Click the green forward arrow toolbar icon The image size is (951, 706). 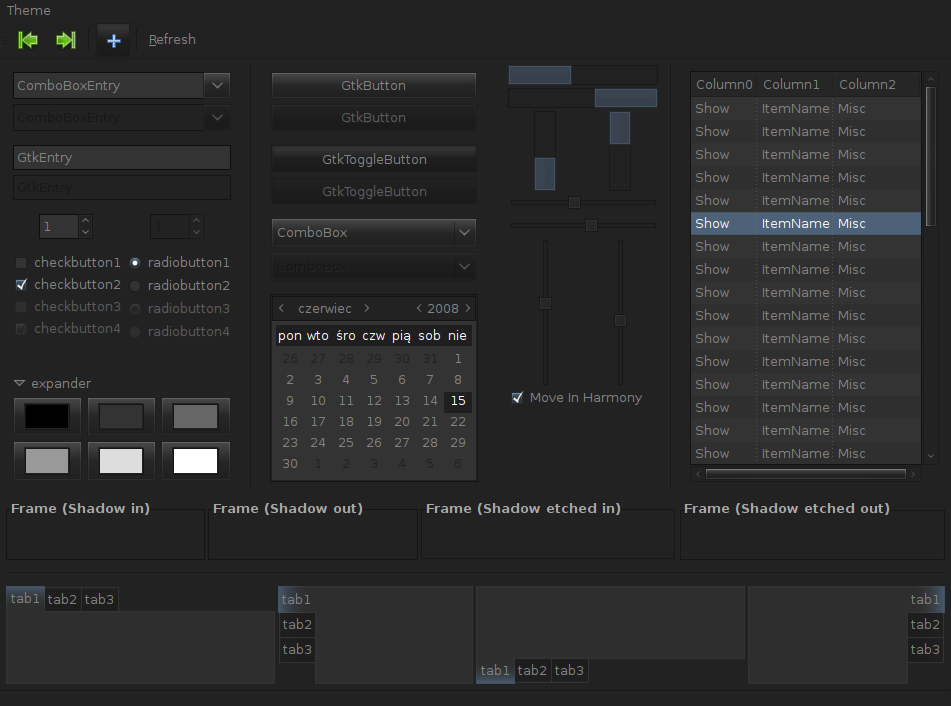(x=66, y=40)
